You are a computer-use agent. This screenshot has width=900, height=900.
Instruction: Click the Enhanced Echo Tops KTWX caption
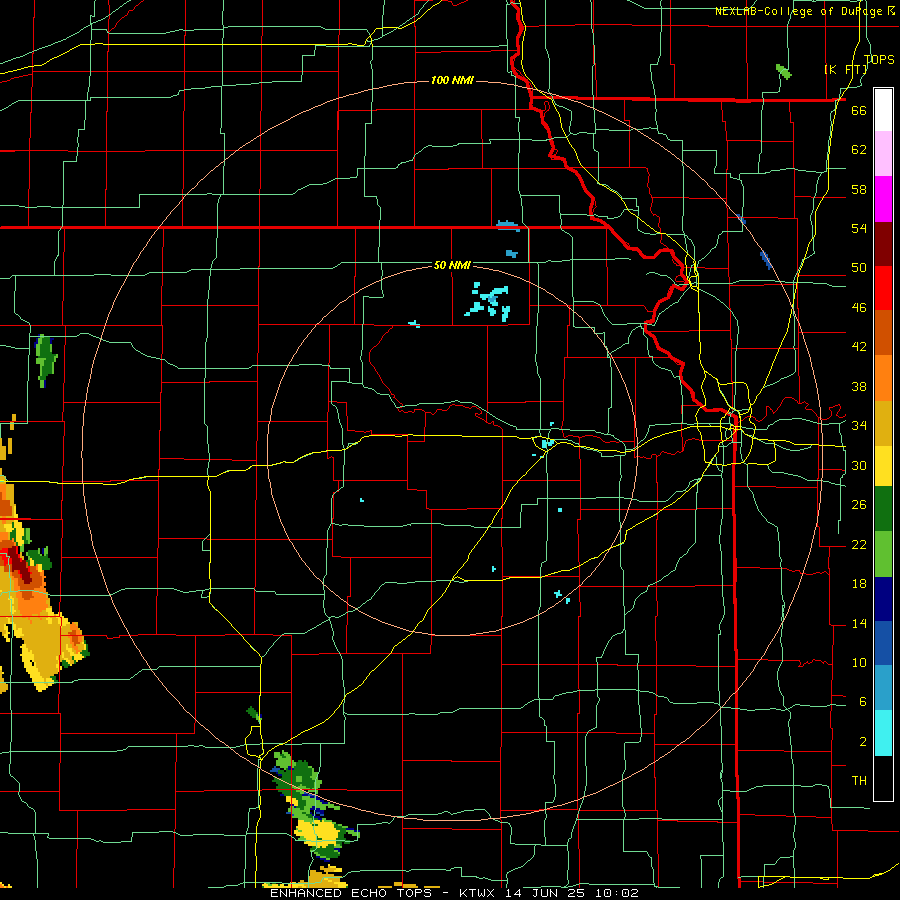[454, 893]
